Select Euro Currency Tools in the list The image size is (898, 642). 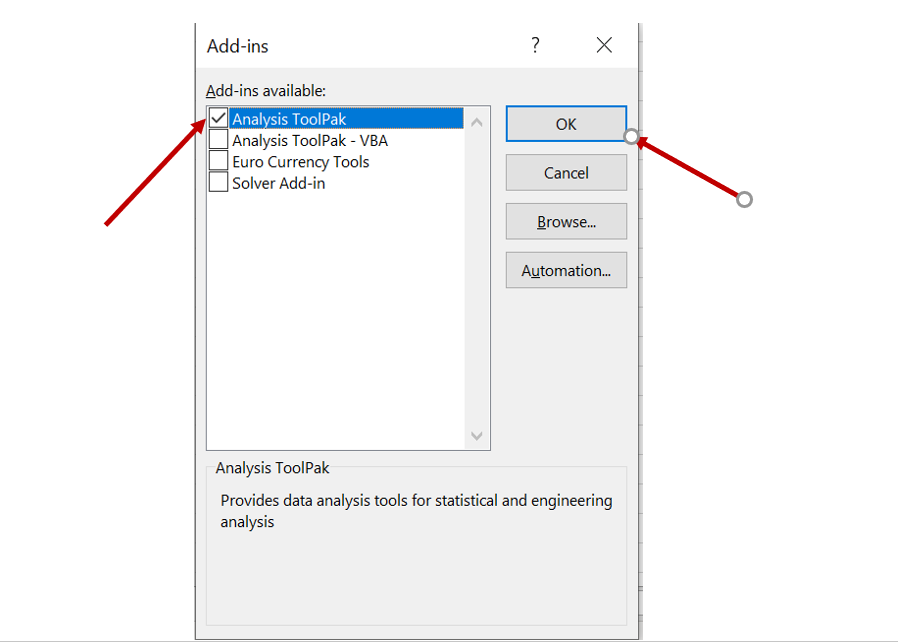click(300, 160)
